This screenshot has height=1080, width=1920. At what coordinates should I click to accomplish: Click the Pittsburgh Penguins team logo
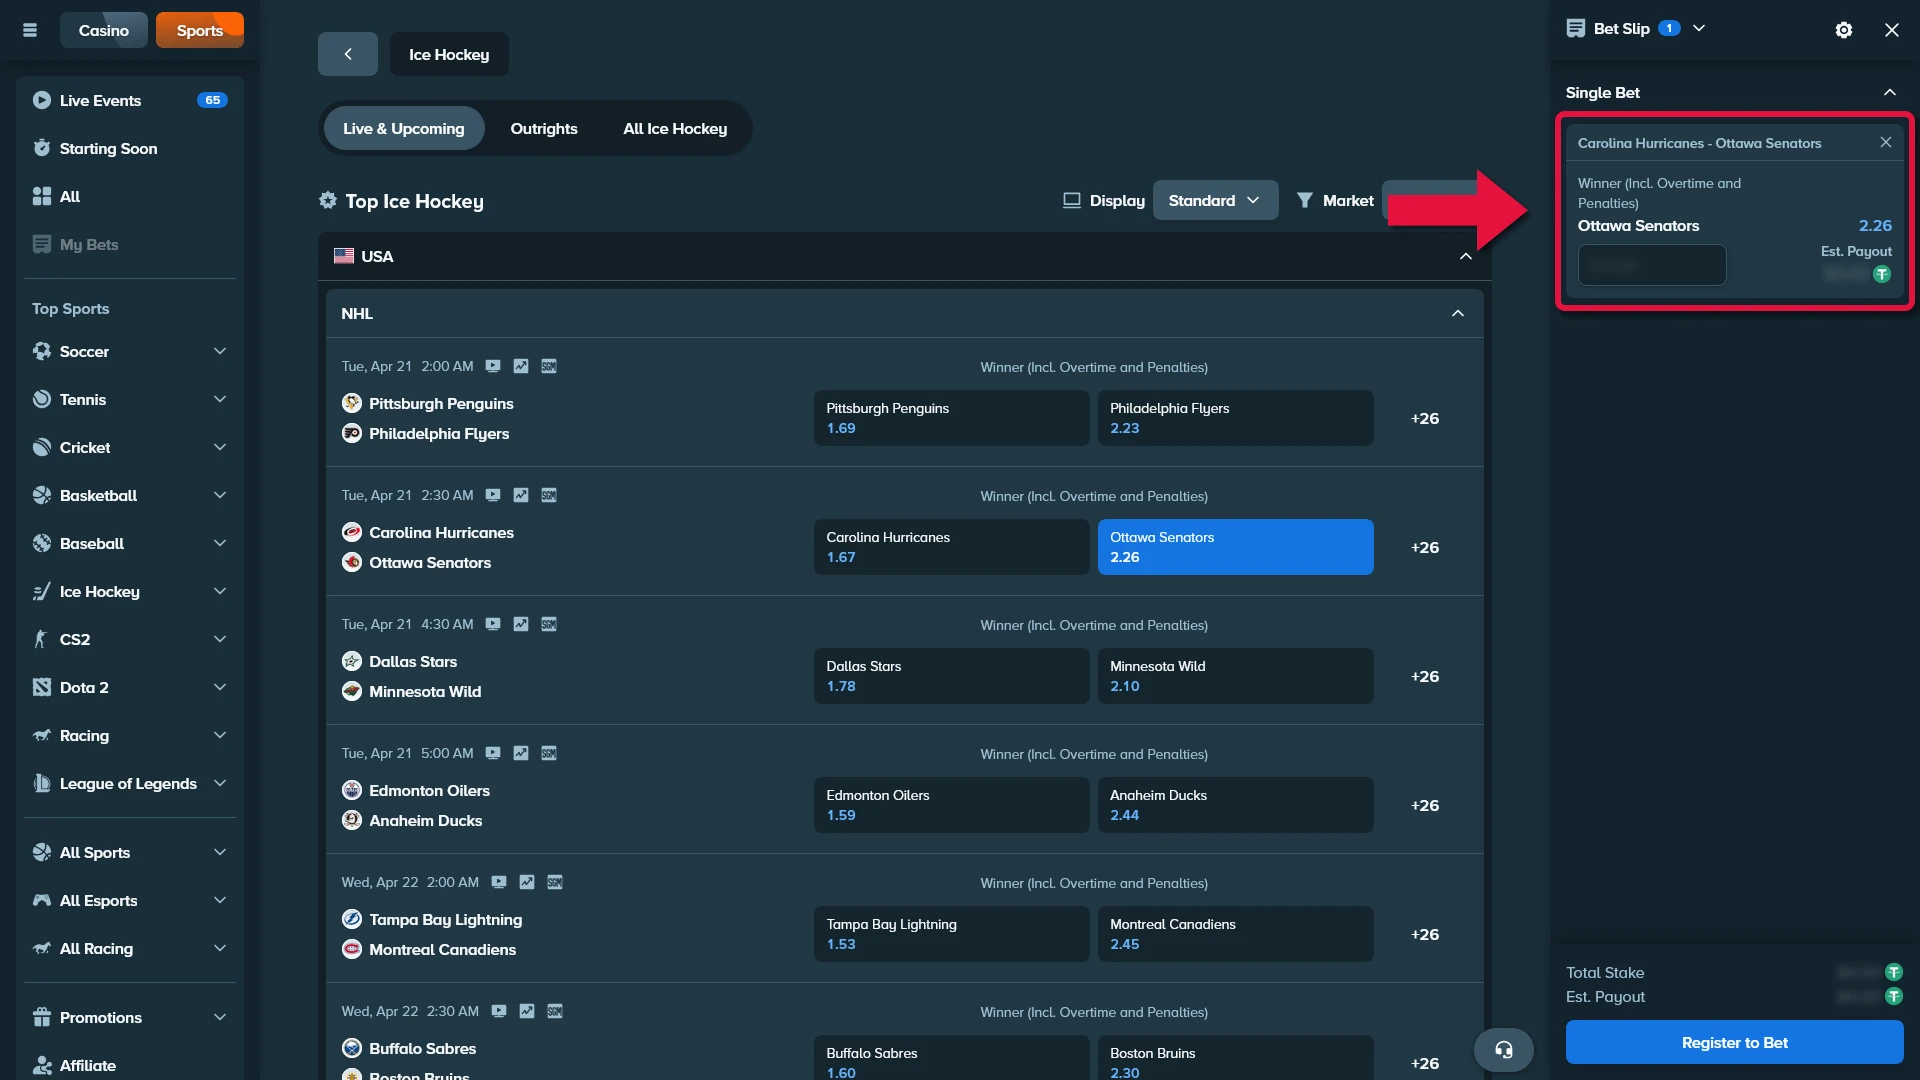click(x=352, y=403)
